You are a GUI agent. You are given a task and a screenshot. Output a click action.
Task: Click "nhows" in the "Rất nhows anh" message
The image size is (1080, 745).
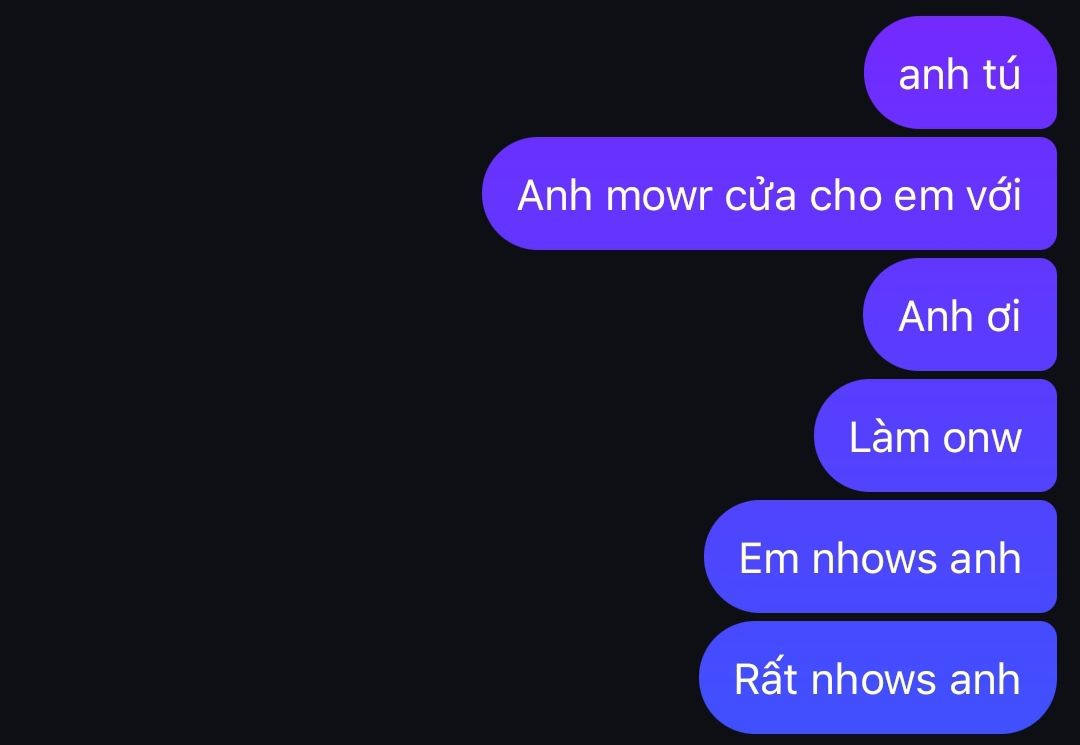click(874, 679)
